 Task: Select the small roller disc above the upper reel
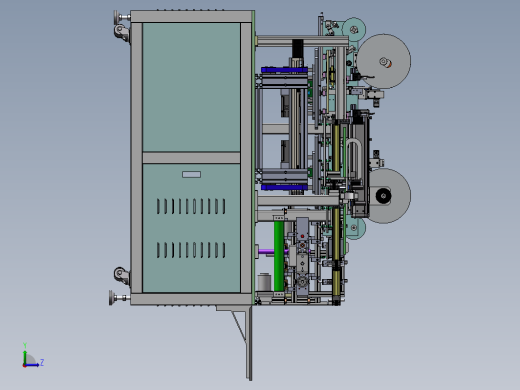tap(354, 29)
